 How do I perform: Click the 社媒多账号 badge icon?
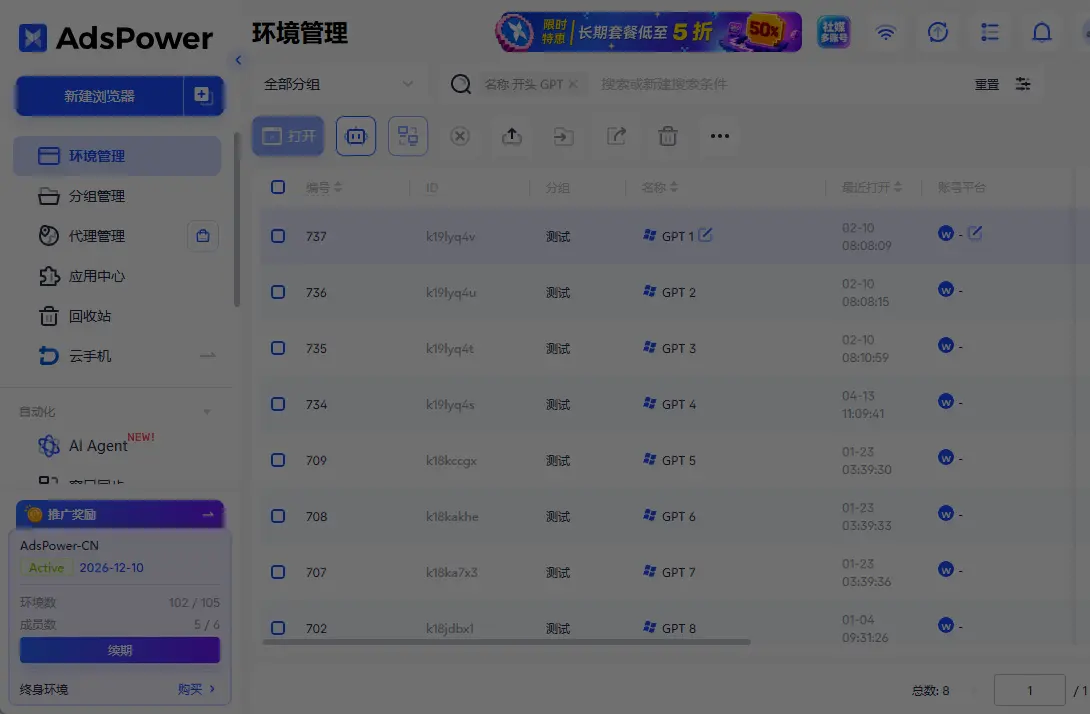[x=833, y=32]
